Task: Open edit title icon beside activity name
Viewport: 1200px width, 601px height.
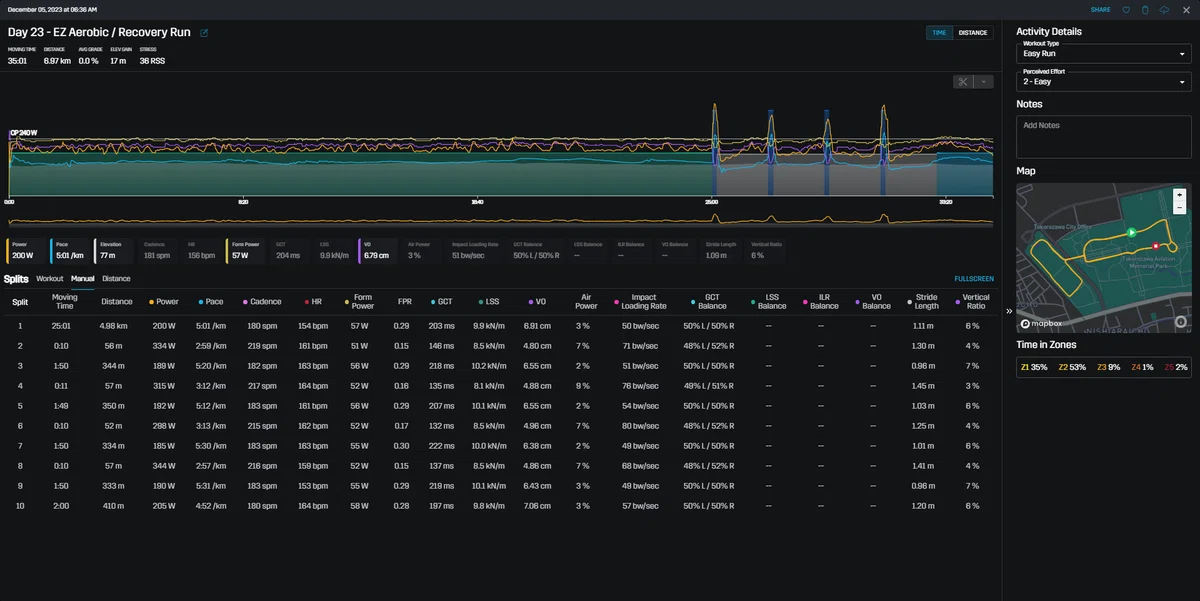Action: 204,33
